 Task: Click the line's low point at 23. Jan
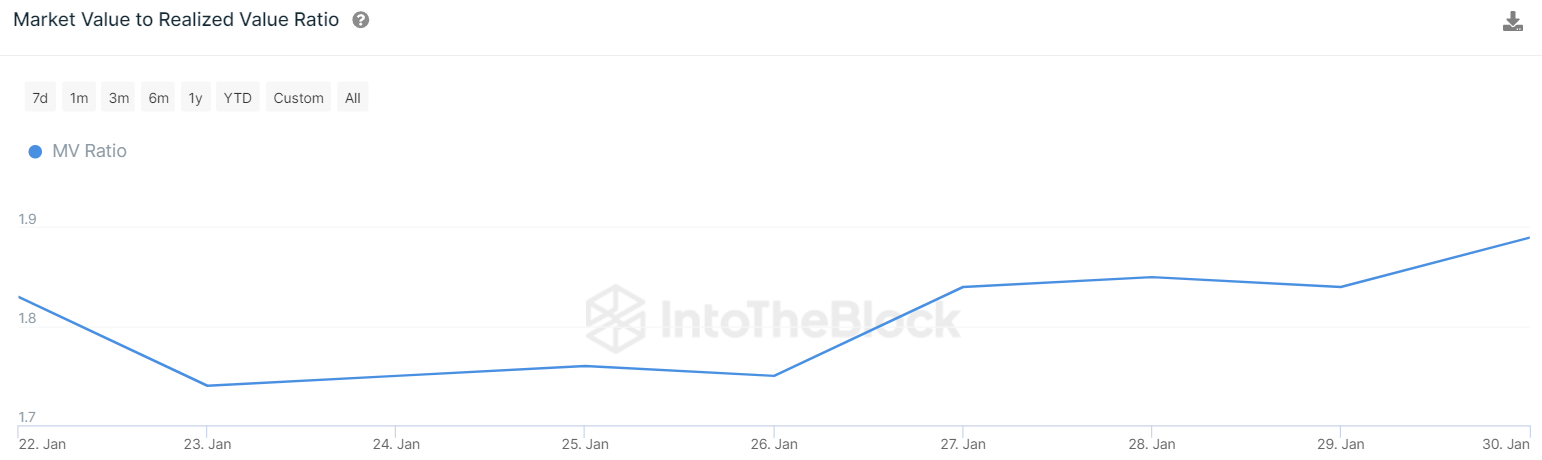coord(207,385)
